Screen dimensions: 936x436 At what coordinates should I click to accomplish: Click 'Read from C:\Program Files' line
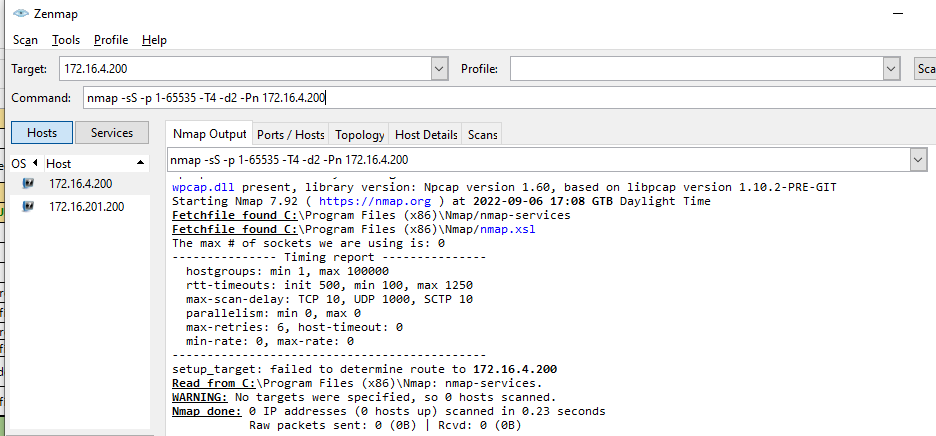(357, 383)
